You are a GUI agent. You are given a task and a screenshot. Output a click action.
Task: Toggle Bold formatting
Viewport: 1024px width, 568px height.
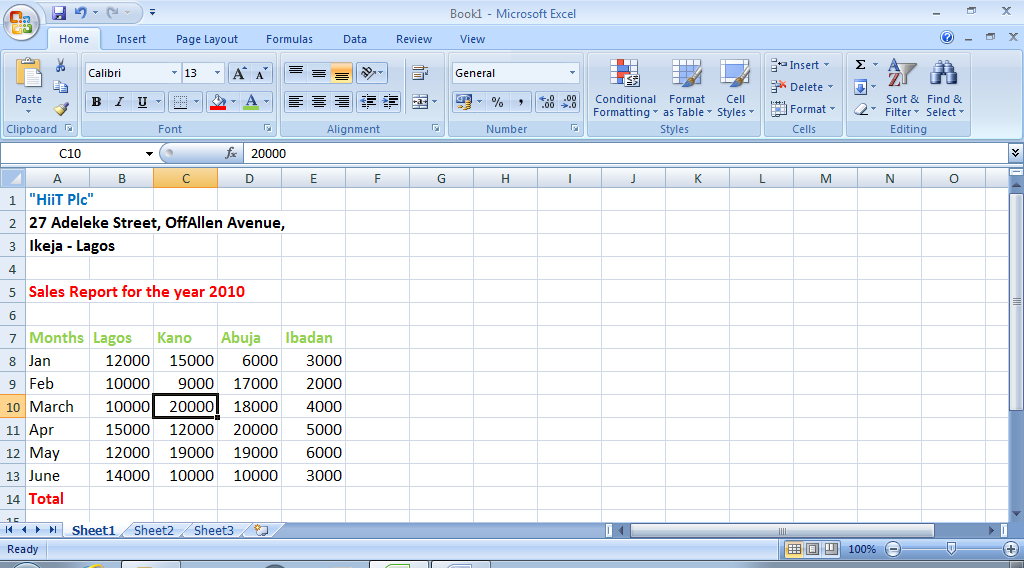click(x=97, y=102)
